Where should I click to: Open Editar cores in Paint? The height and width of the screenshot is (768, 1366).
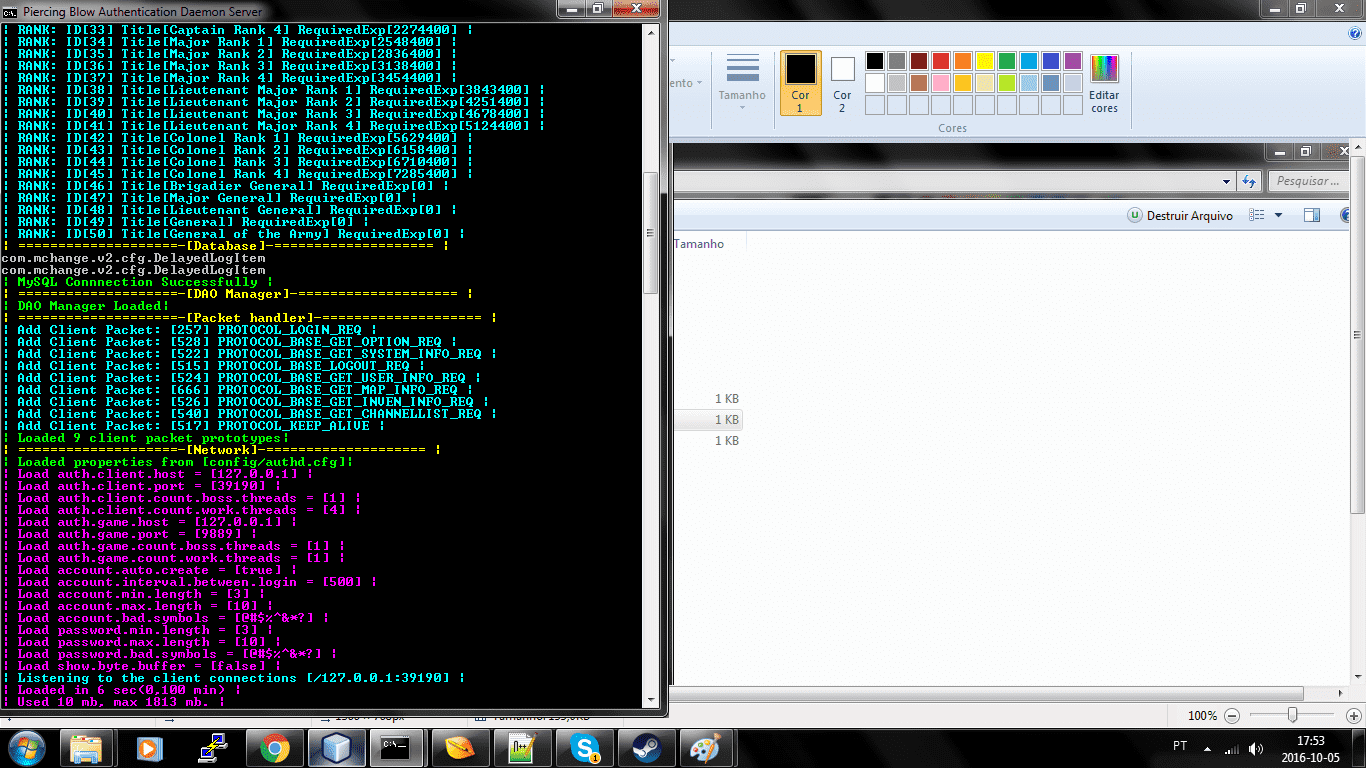[x=1104, y=84]
